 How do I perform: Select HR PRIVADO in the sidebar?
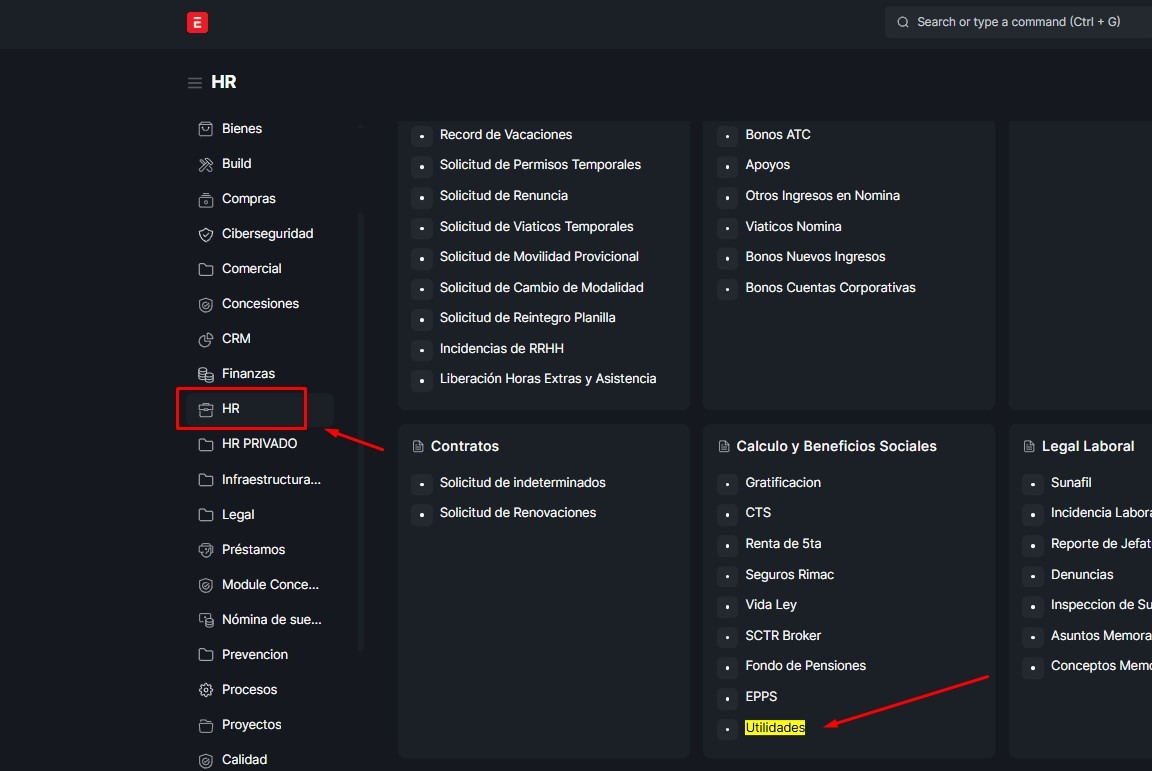(x=259, y=444)
